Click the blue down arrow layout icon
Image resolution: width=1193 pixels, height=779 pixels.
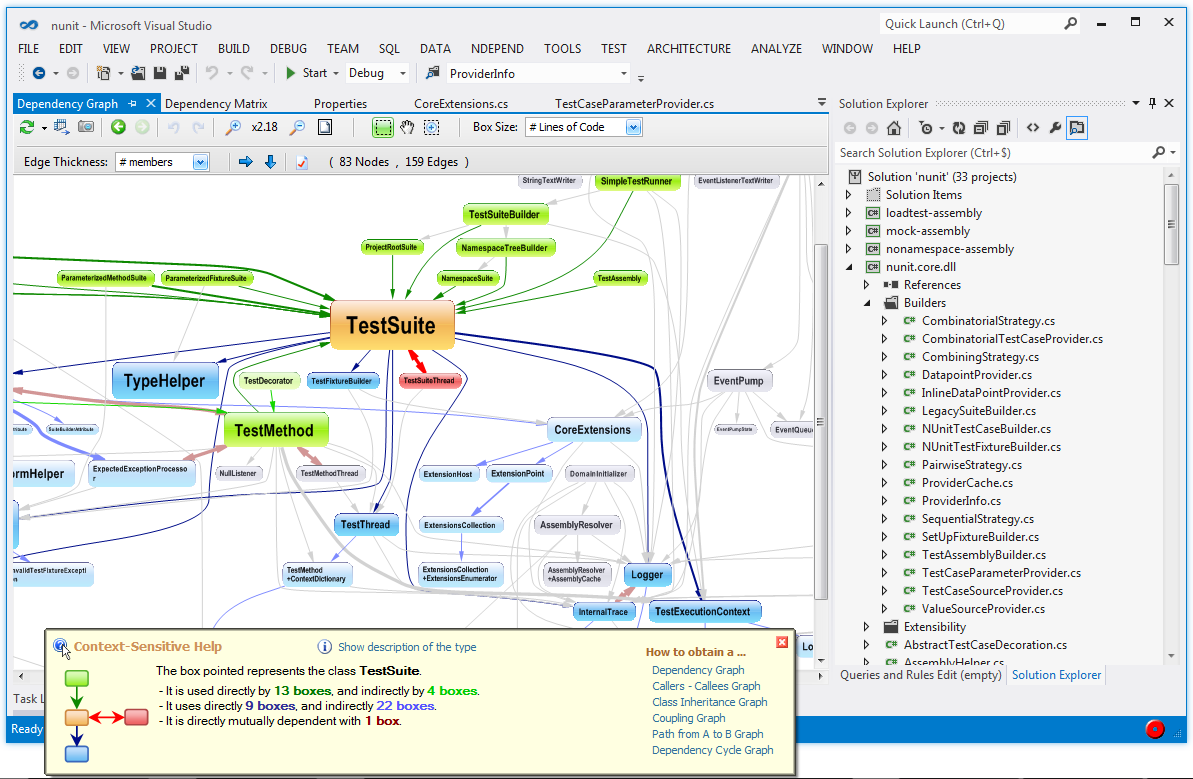click(x=270, y=162)
